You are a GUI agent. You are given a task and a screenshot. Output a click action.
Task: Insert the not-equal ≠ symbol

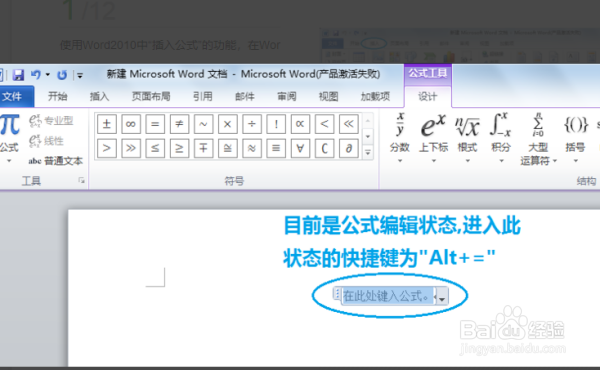tap(179, 124)
